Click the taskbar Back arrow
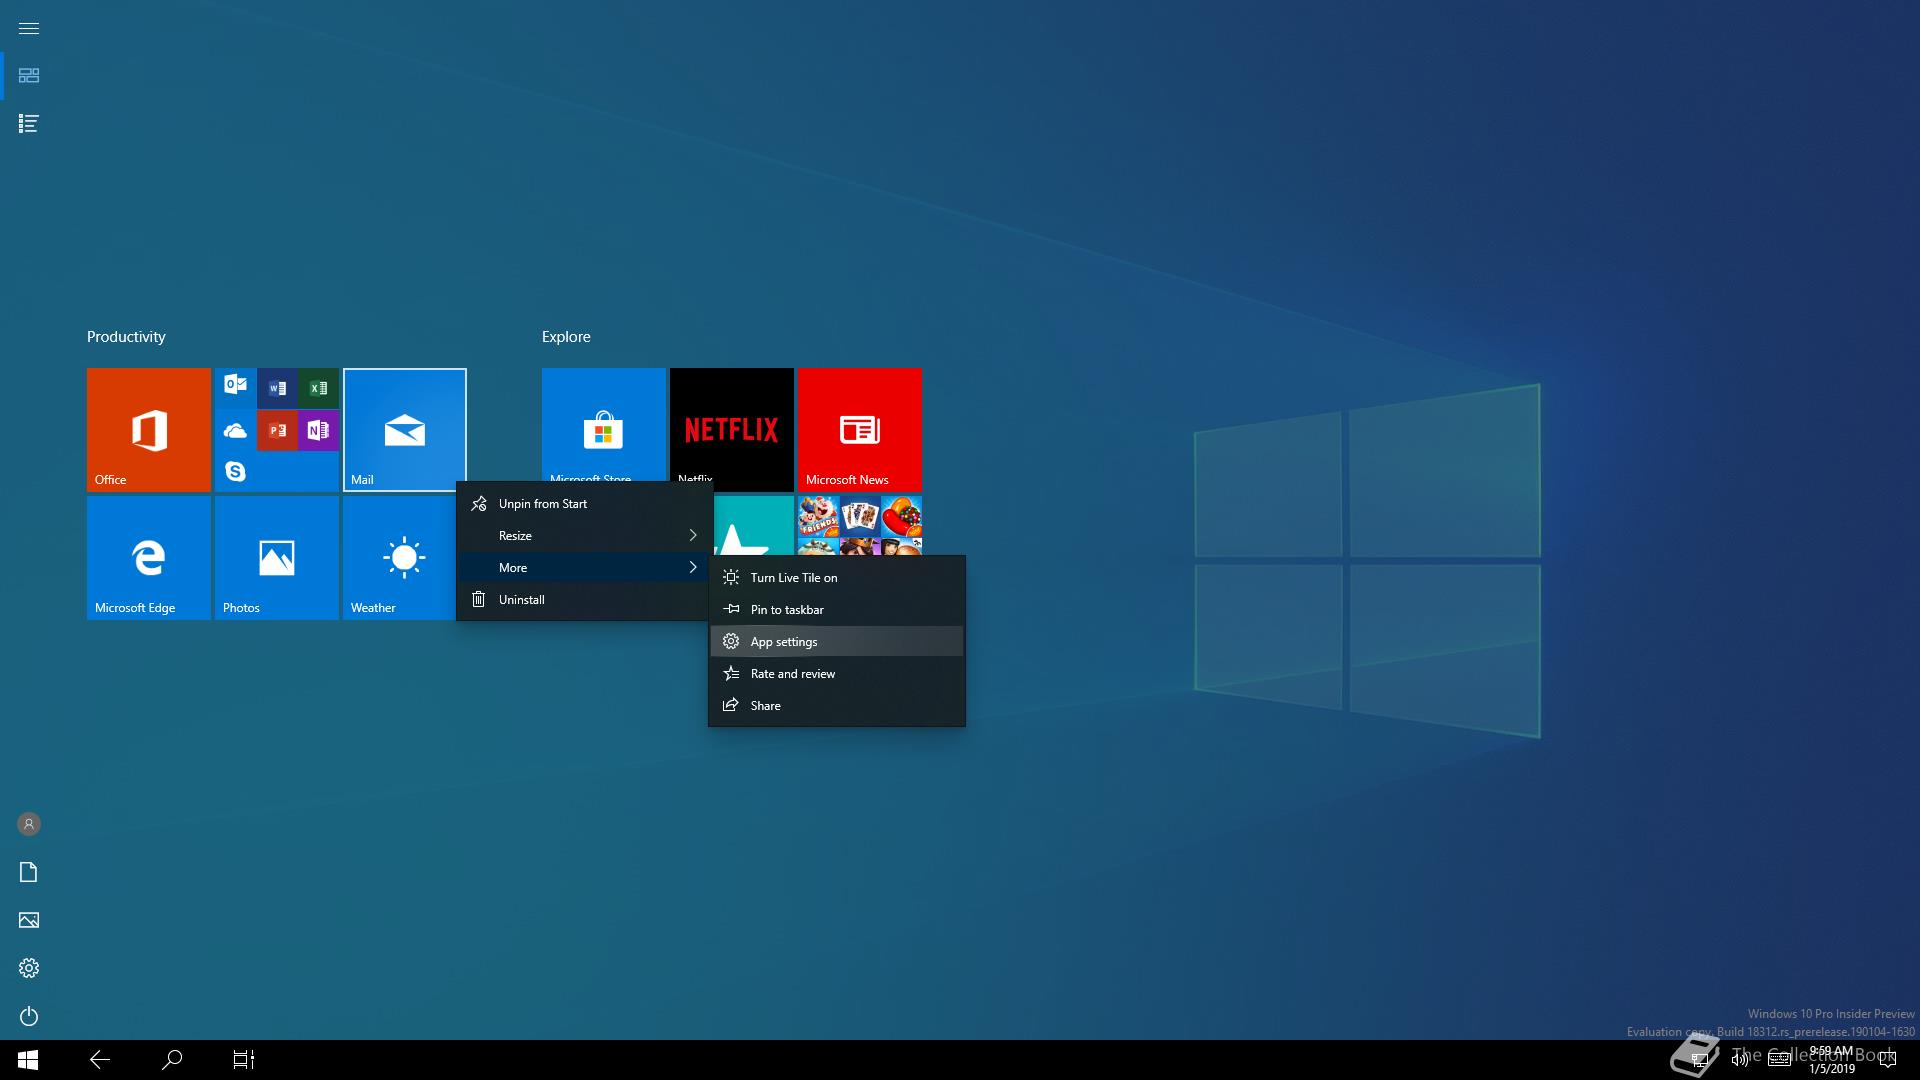The image size is (1920, 1080). click(100, 1060)
